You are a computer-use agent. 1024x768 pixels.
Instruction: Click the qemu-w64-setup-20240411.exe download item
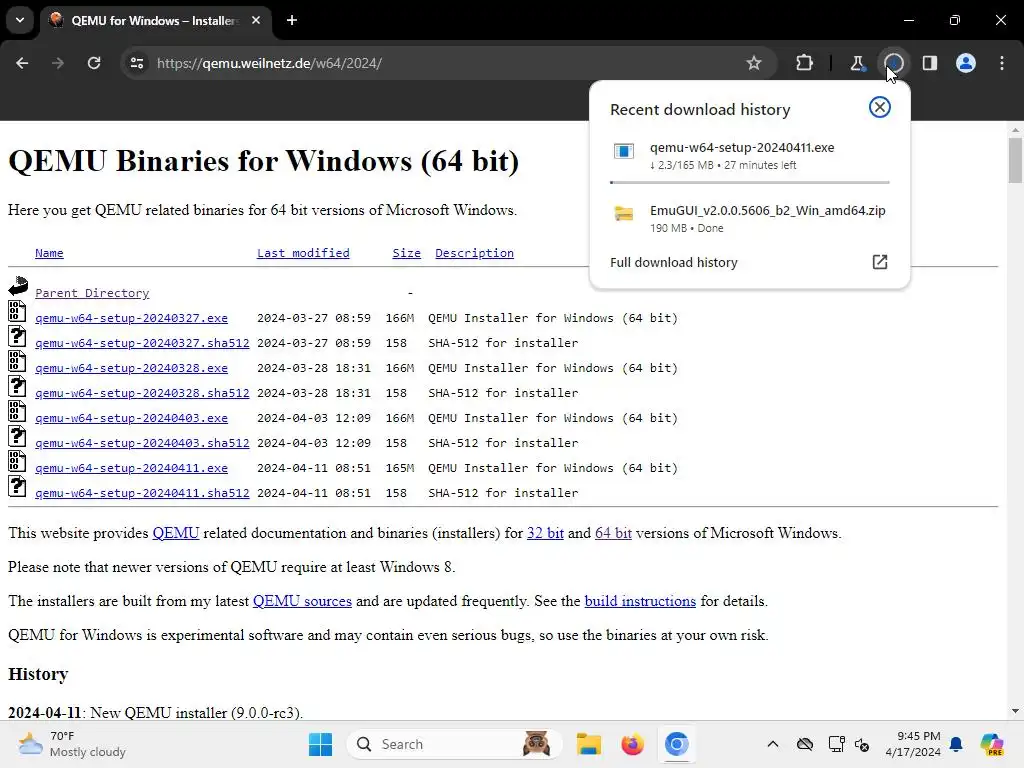749,156
